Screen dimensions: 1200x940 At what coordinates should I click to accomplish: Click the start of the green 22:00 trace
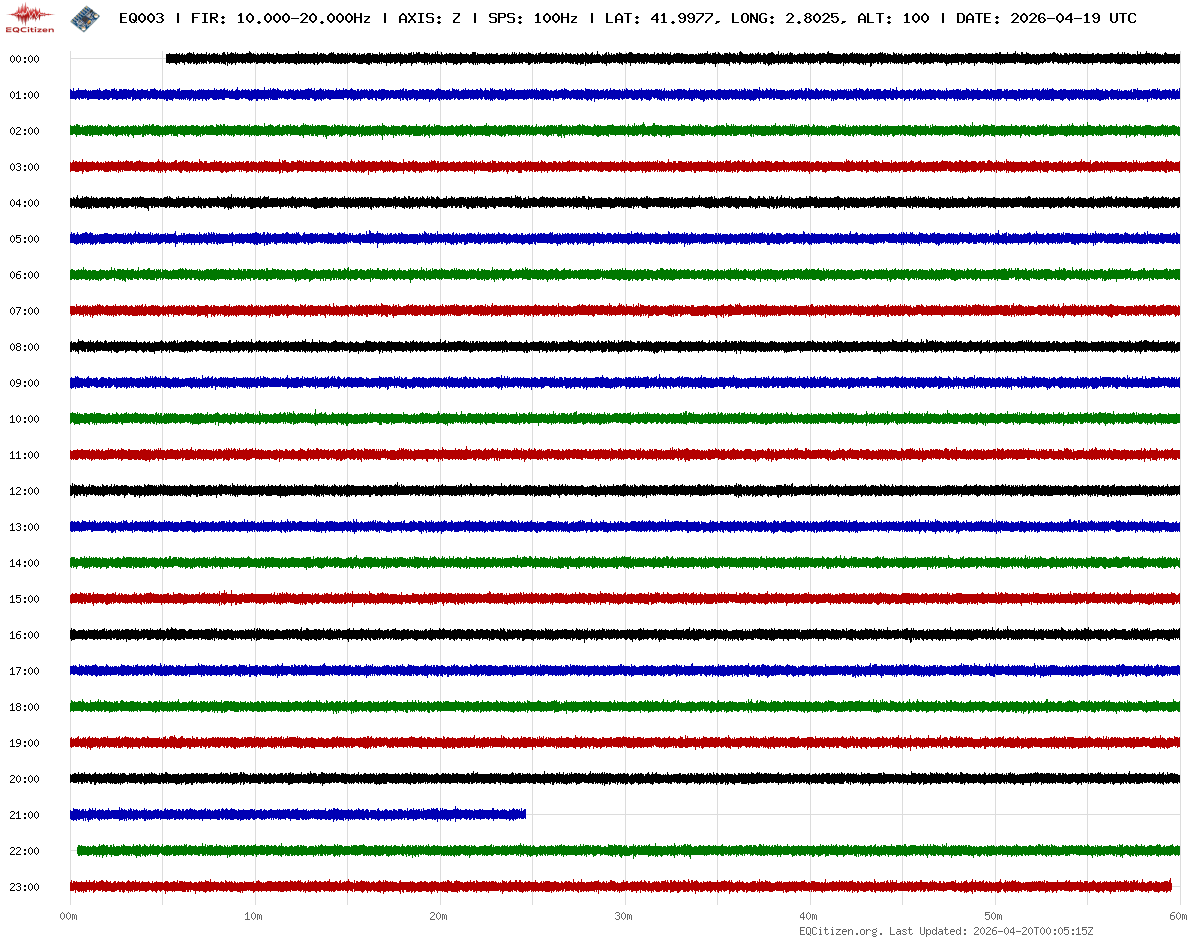(80, 850)
